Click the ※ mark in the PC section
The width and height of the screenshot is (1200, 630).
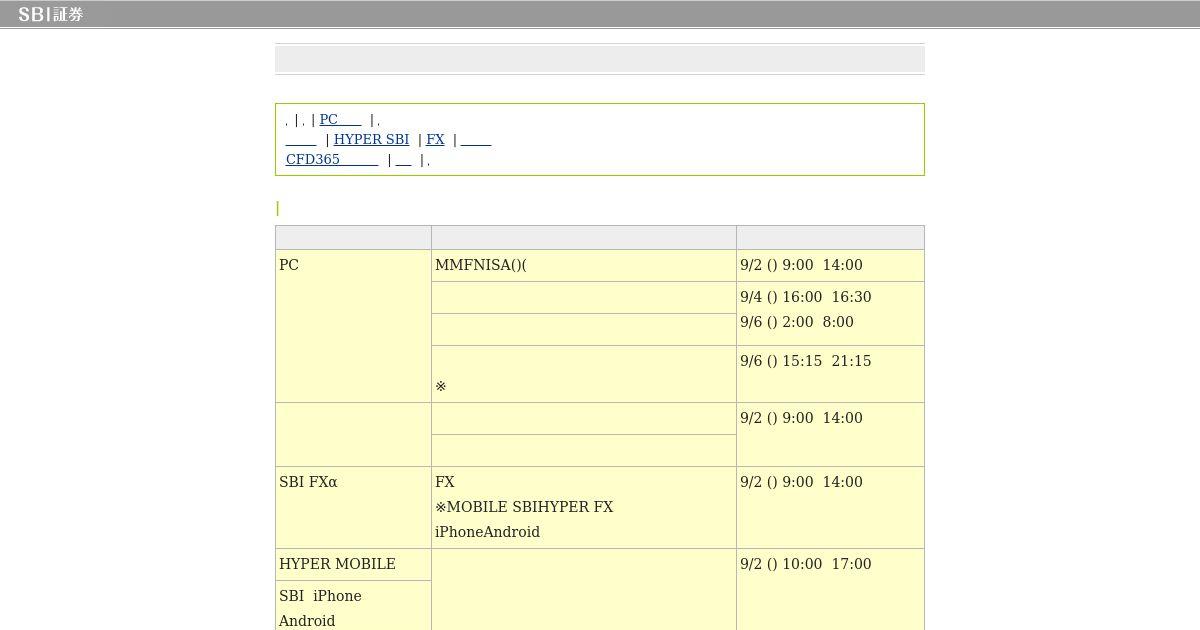click(441, 386)
